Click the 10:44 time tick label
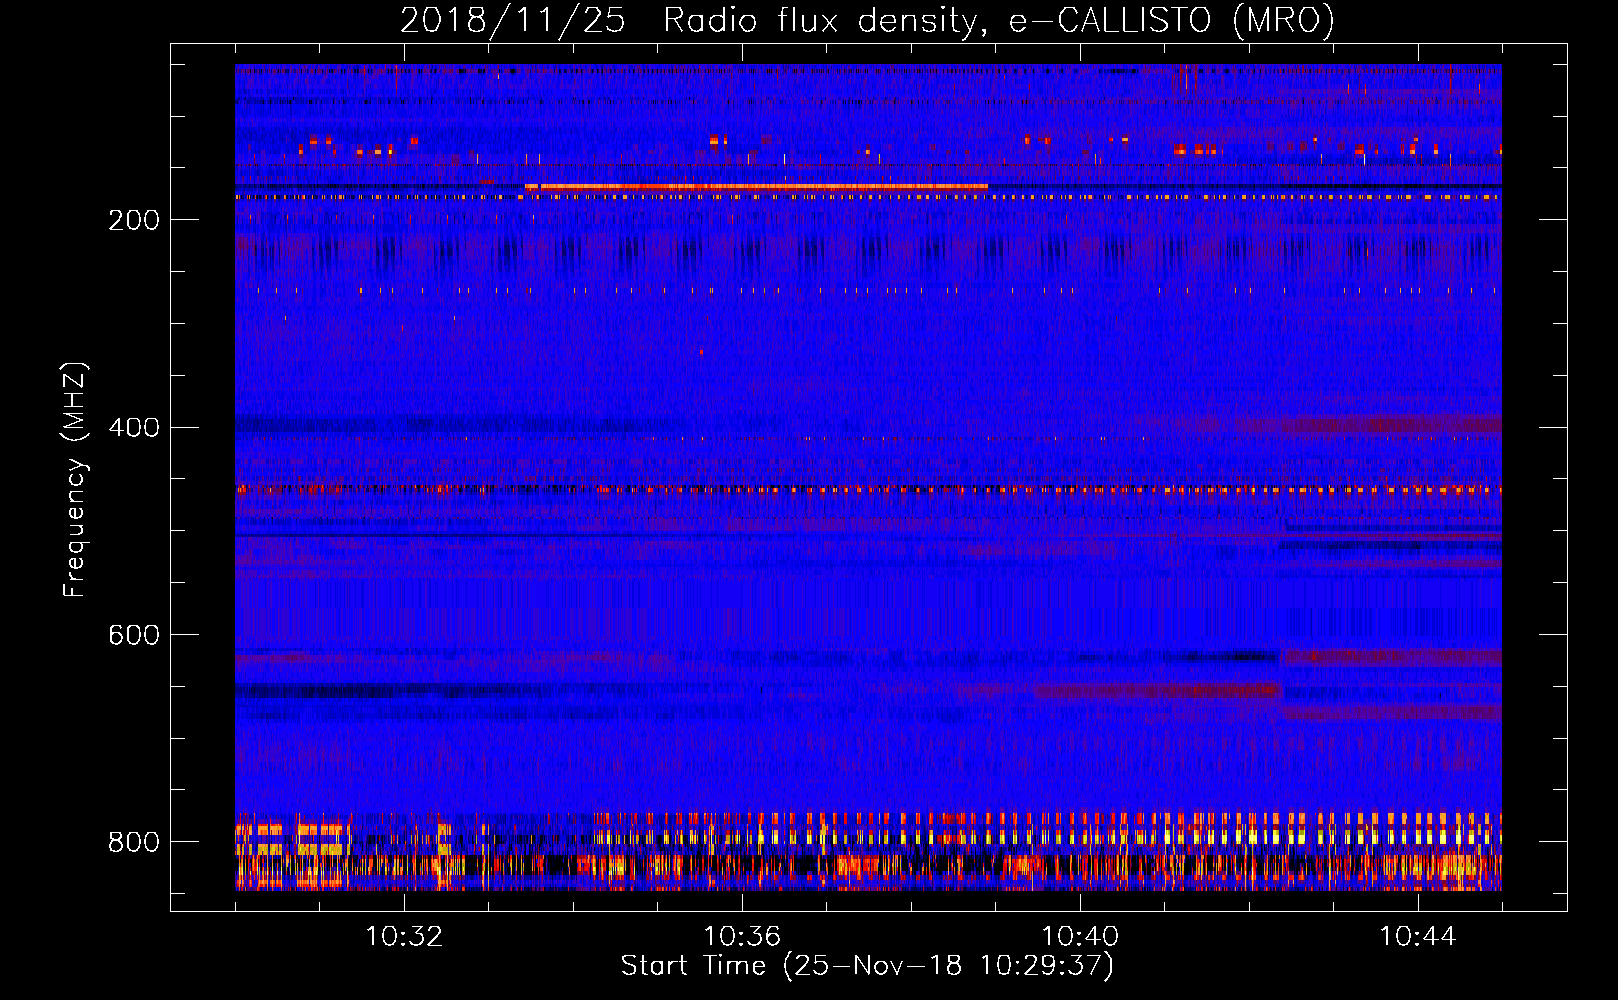This screenshot has width=1618, height=1000. (1418, 937)
